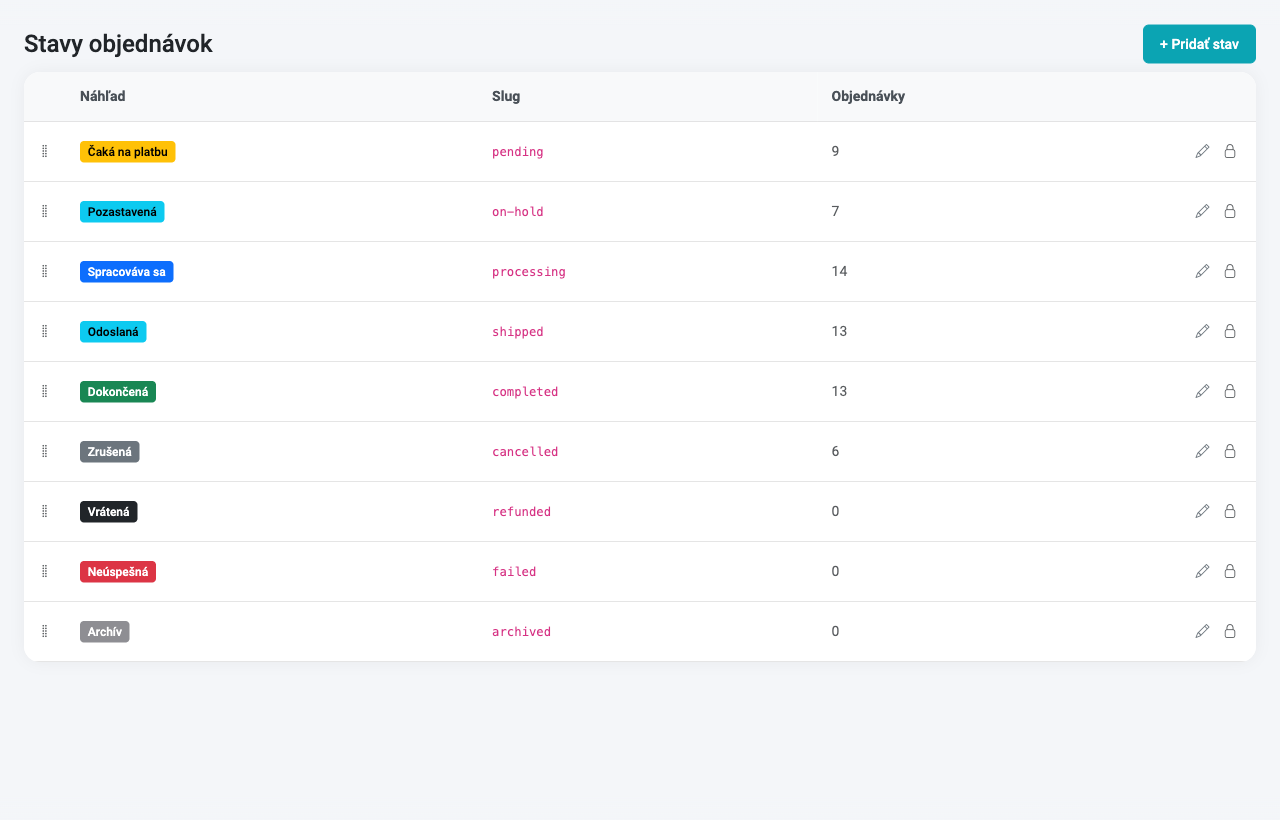Click the 'on-hold' slug
This screenshot has width=1280, height=820.
(518, 212)
